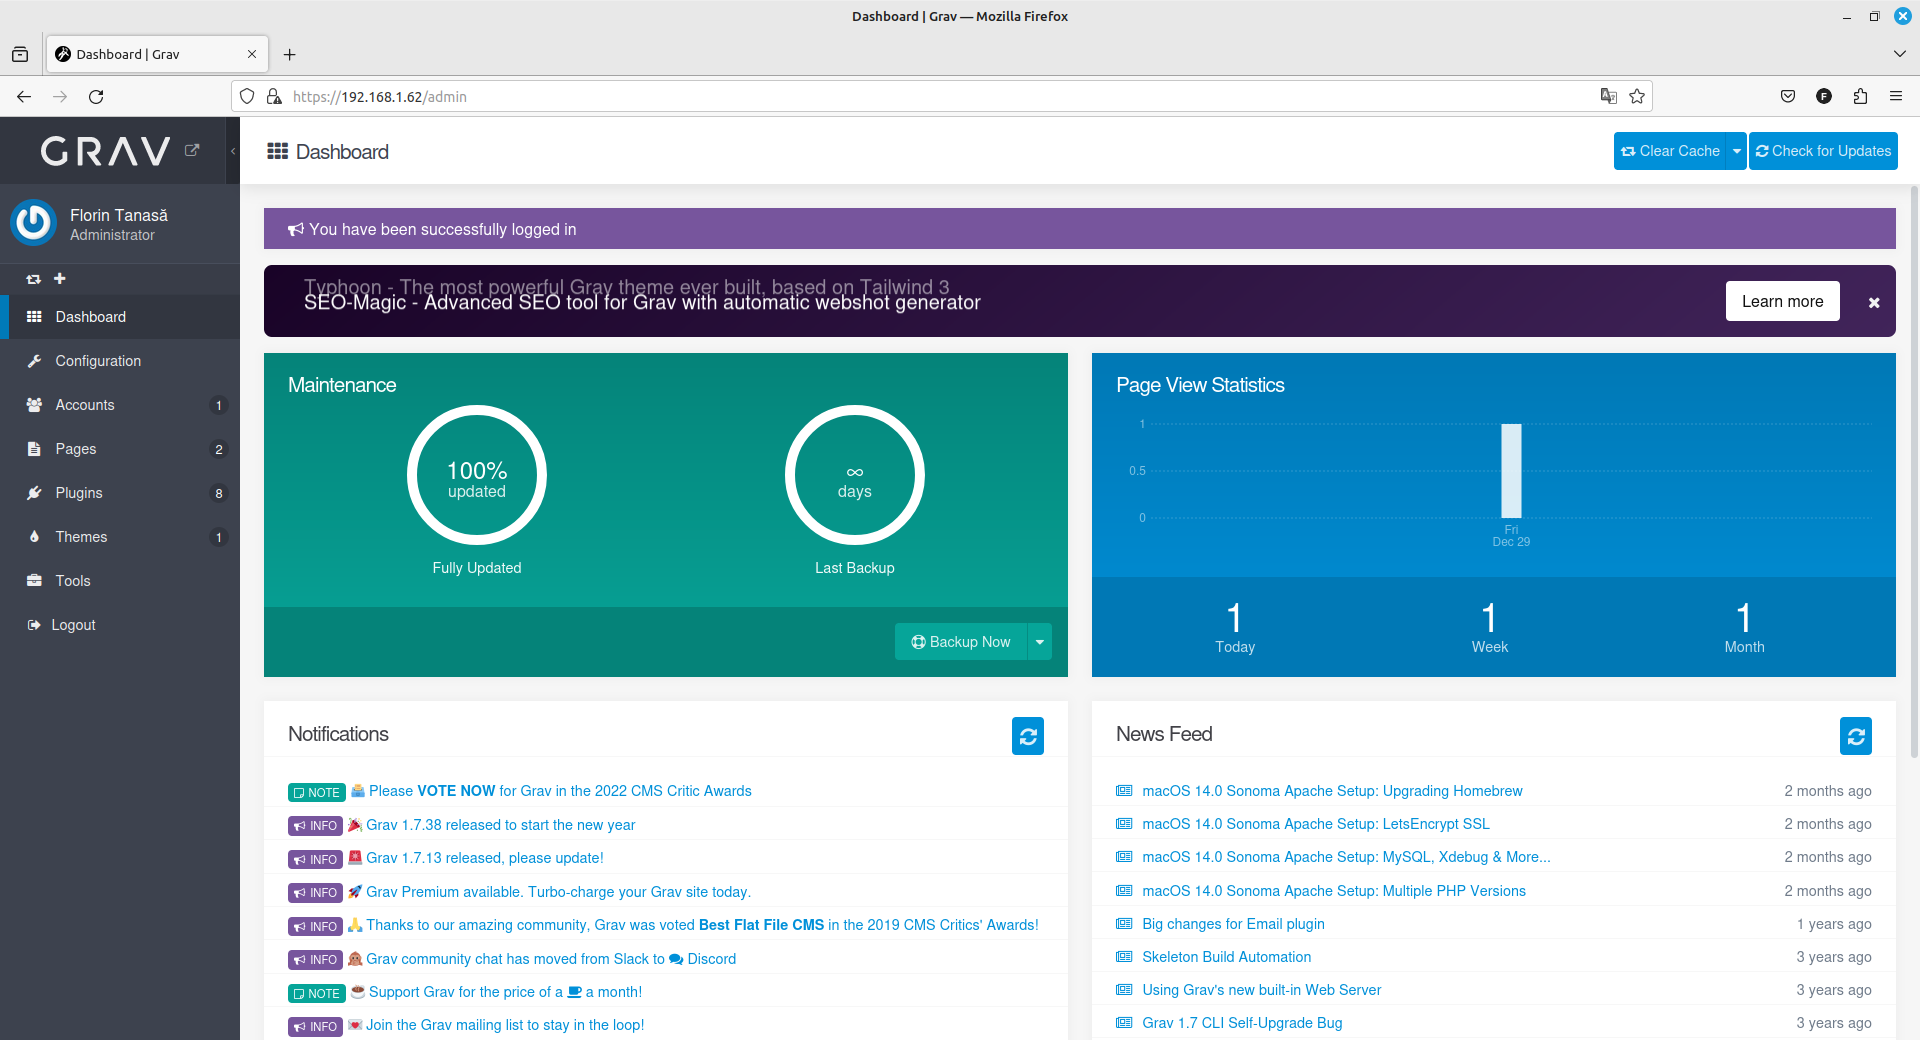Refresh the News Feed panel
The image size is (1920, 1040).
(x=1856, y=736)
